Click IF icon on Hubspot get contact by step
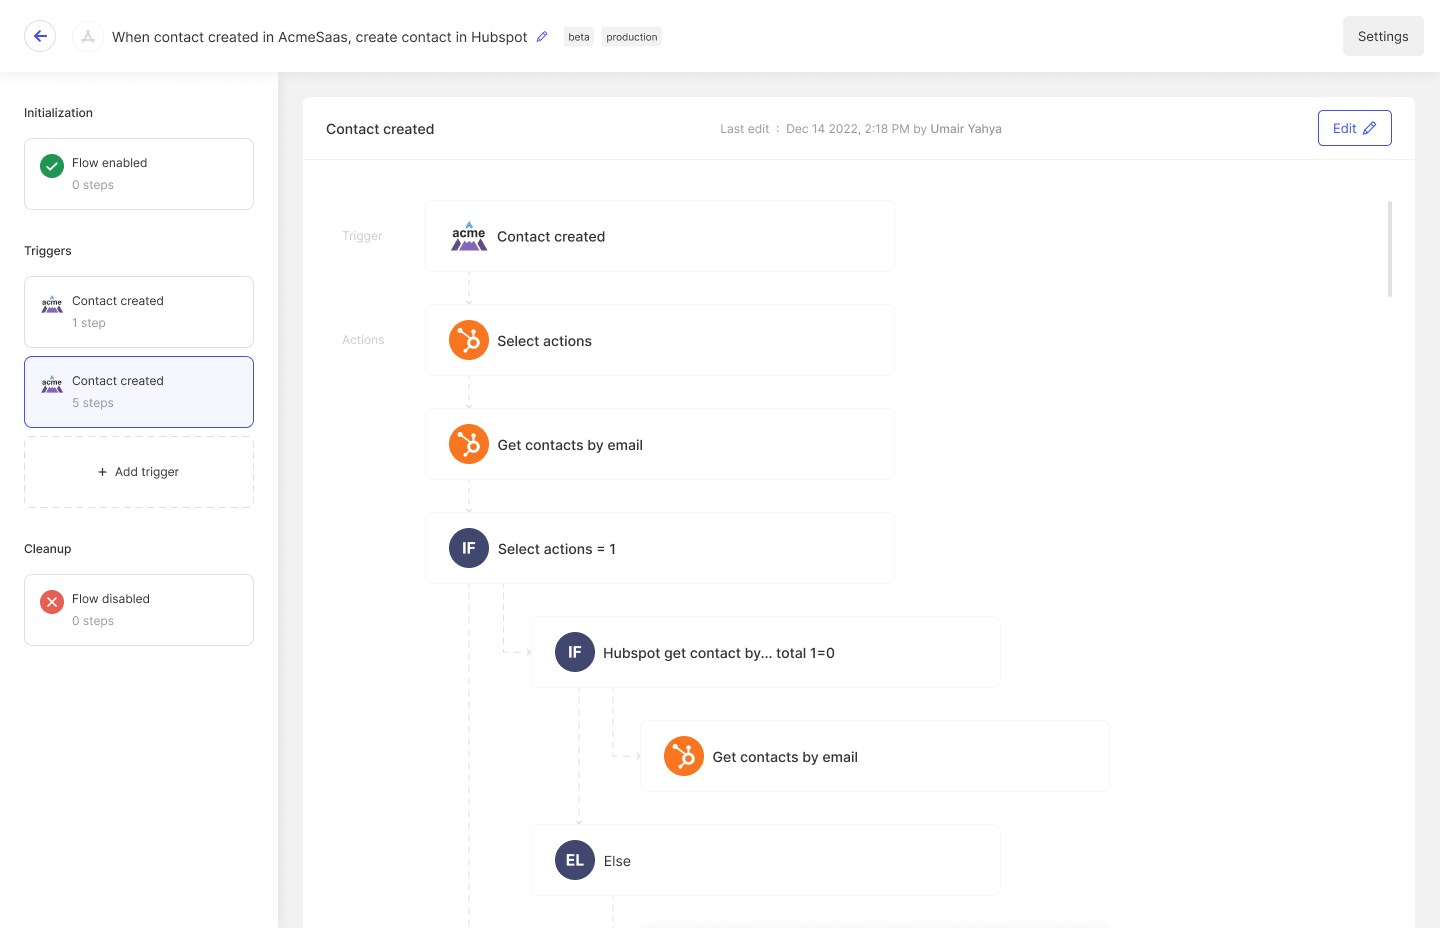 [575, 652]
